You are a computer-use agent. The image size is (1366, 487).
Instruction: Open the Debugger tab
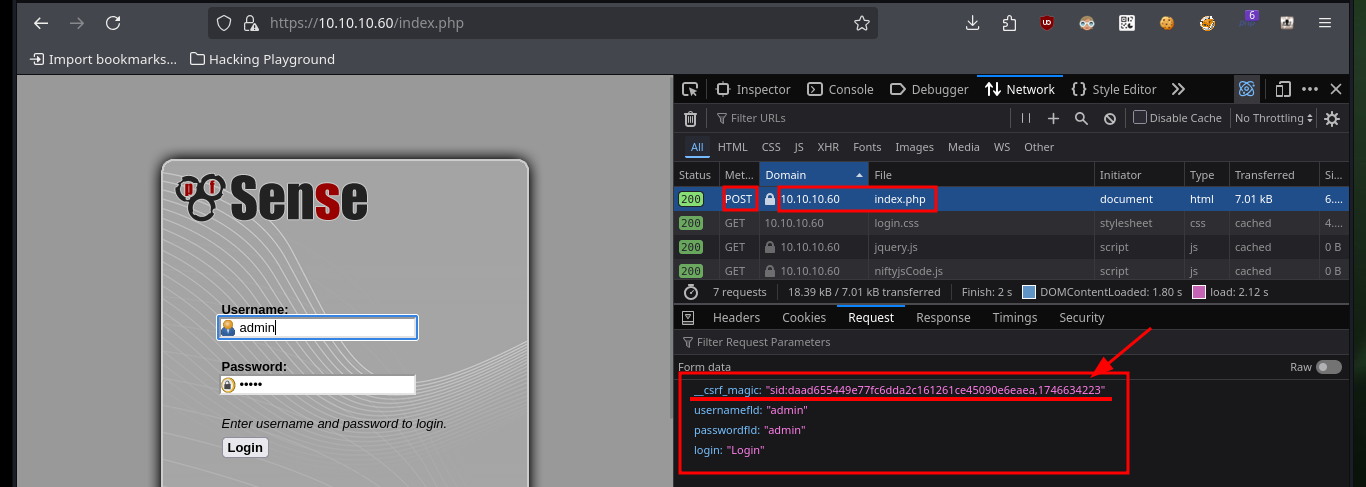coord(929,89)
